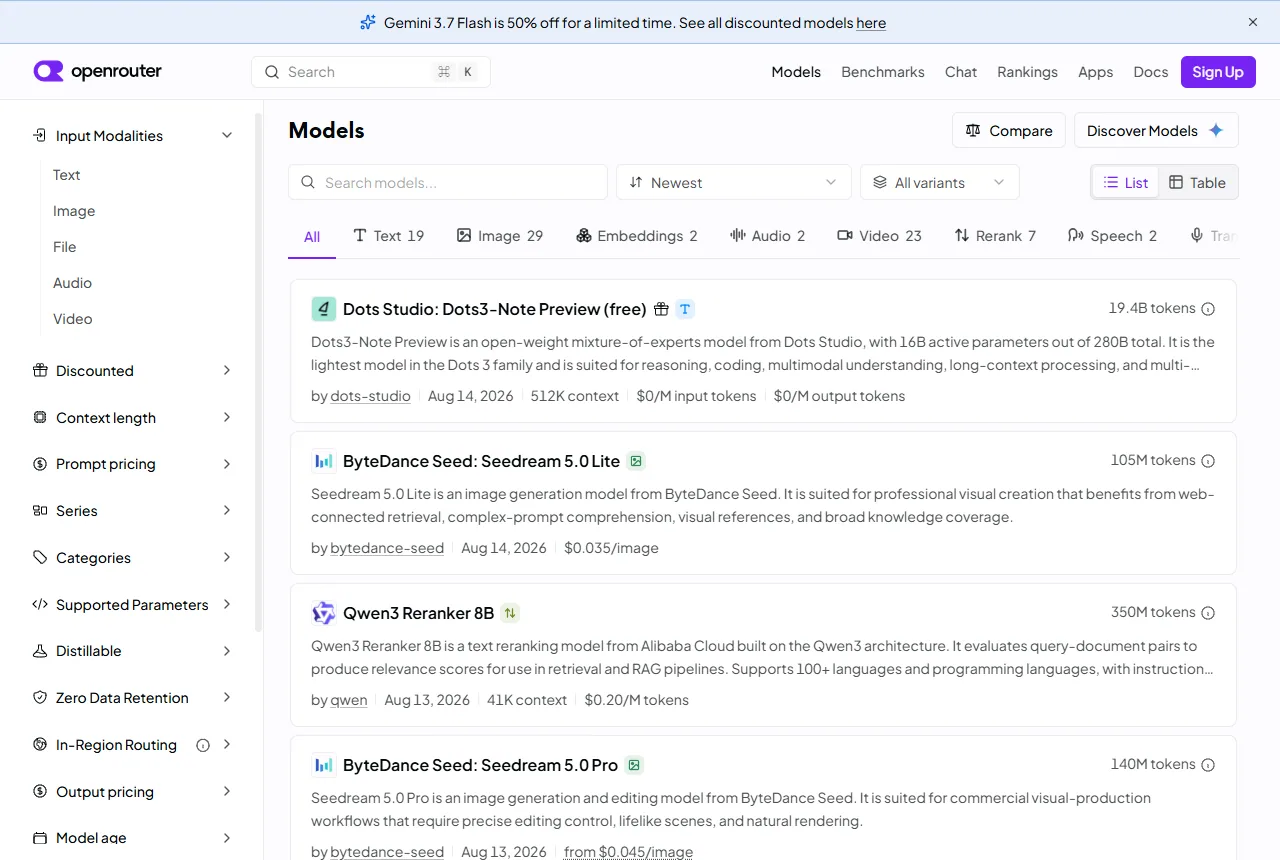The width and height of the screenshot is (1280, 860).
Task: Click the gift icon on Dots3-Note
Action: (x=661, y=309)
